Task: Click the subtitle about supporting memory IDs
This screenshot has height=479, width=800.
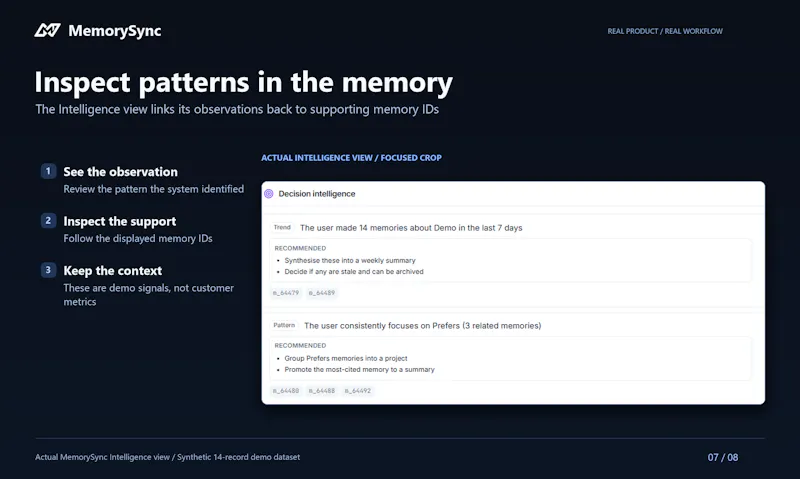Action: [x=237, y=109]
